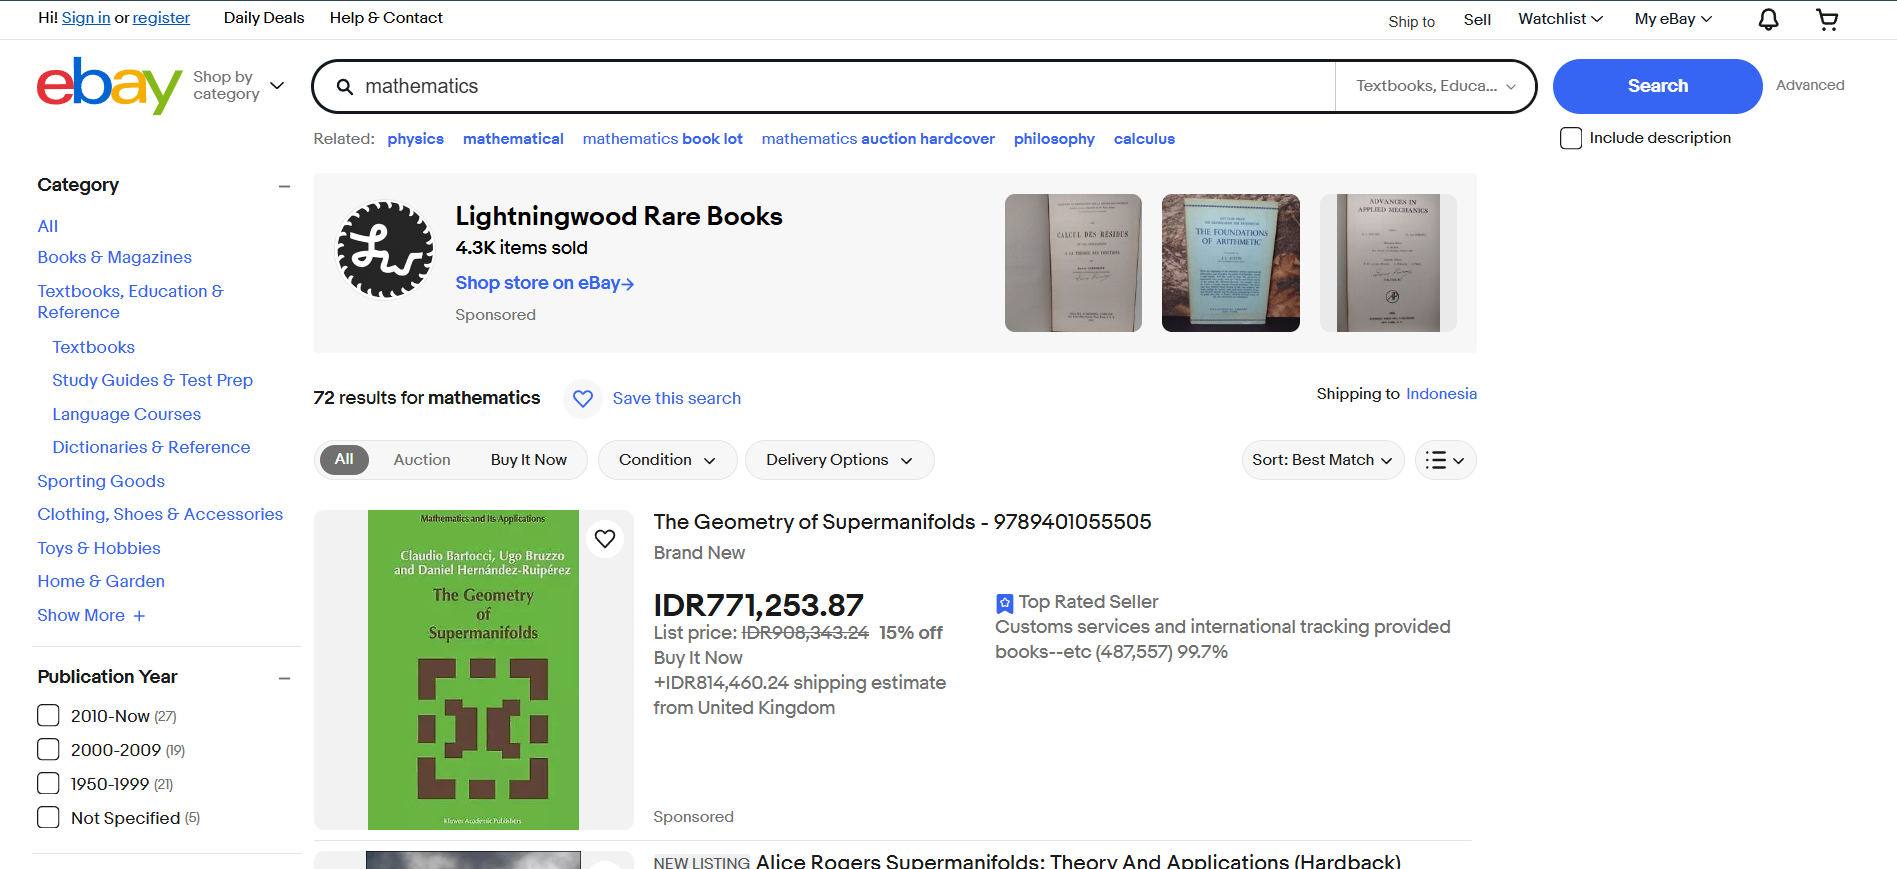Screen dimensions: 1897x869
Task: Click the physics related search
Action: 416,139
